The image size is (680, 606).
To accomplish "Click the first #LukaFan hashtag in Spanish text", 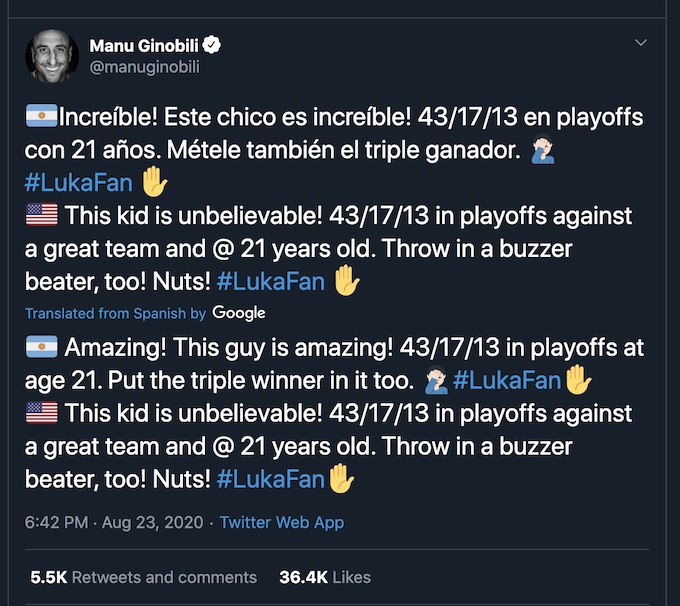I will [x=78, y=183].
